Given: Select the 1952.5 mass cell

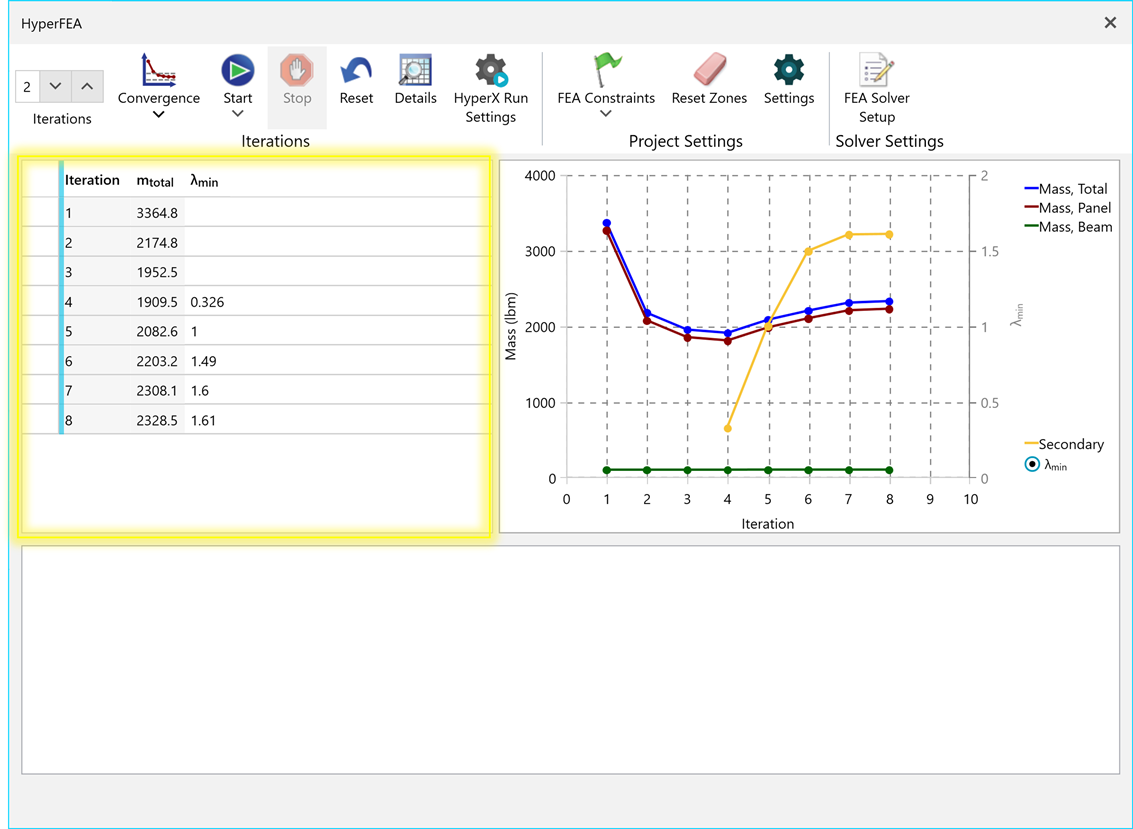Looking at the screenshot, I should click(x=157, y=272).
